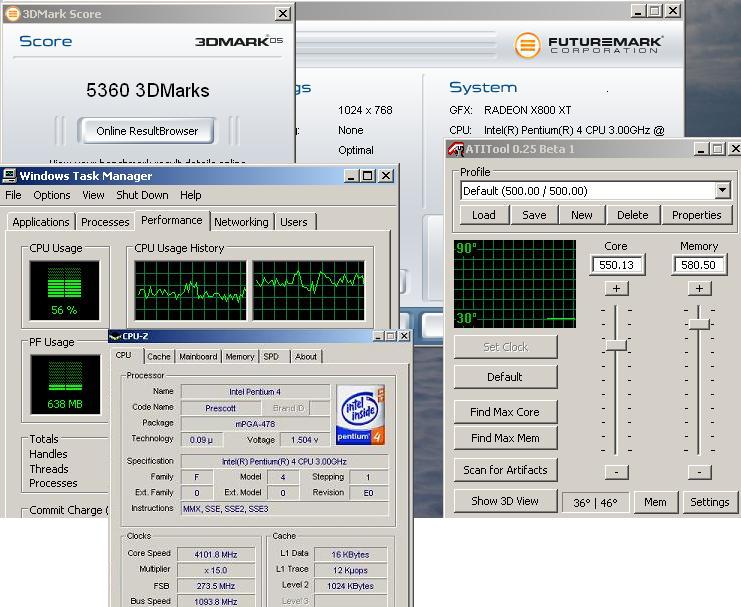Viewport: 741px width, 607px height.
Task: Click the Default button in ATITool
Action: (505, 377)
